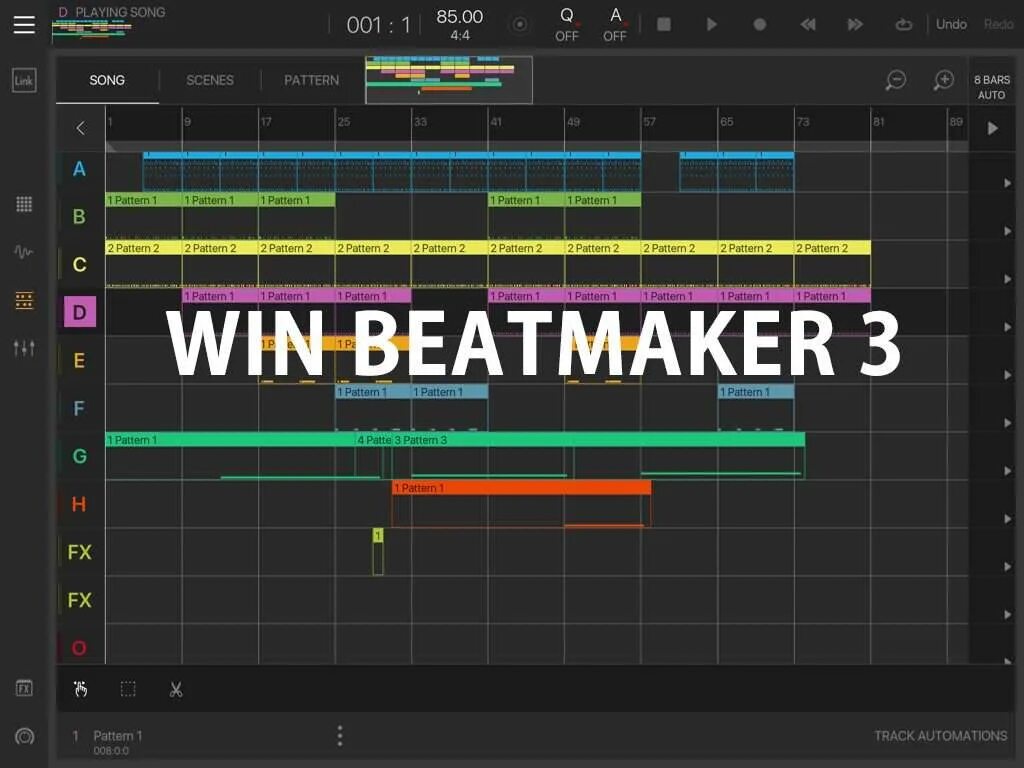
Task: Select track E header
Action: click(x=79, y=360)
